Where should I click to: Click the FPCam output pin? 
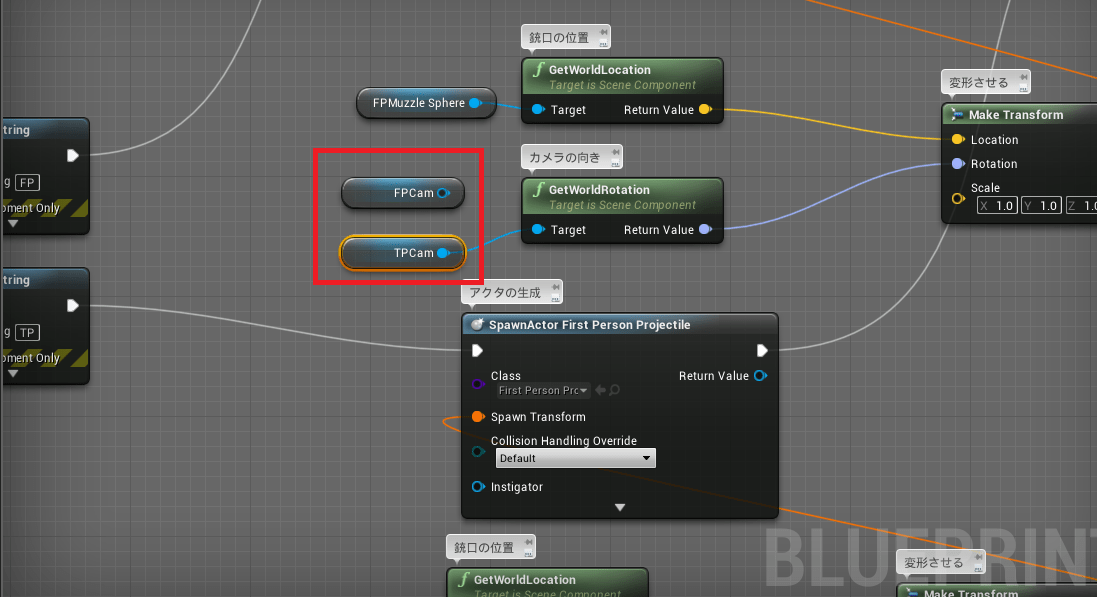pyautogui.click(x=444, y=193)
